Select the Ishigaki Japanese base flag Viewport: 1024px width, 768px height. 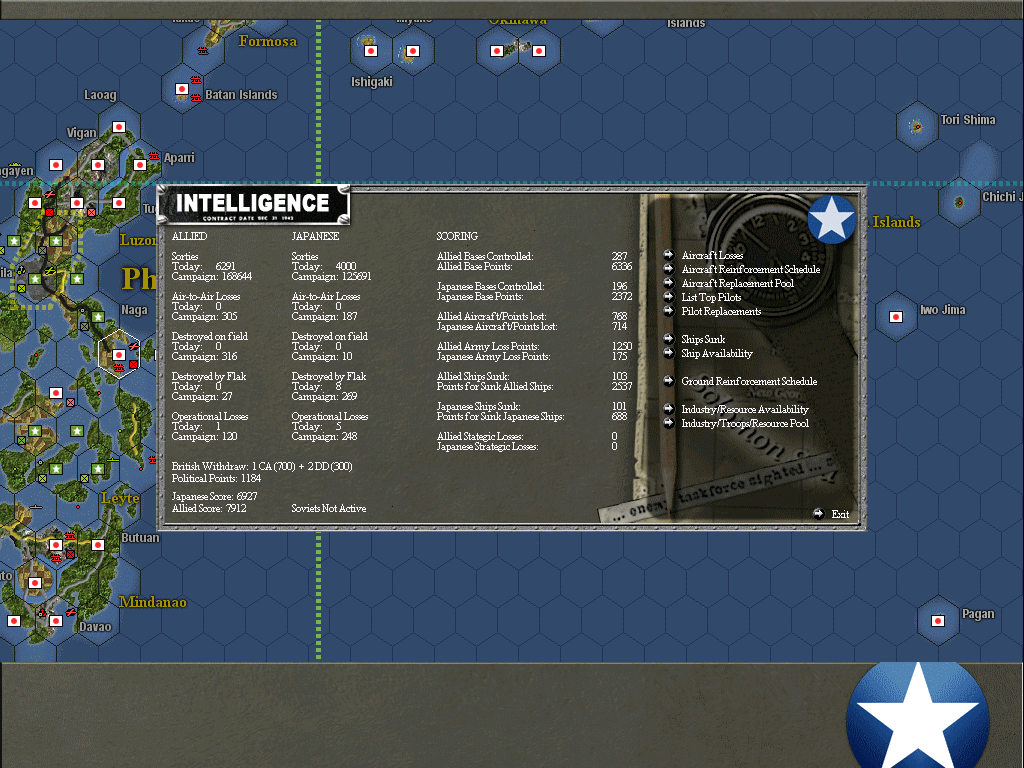371,51
